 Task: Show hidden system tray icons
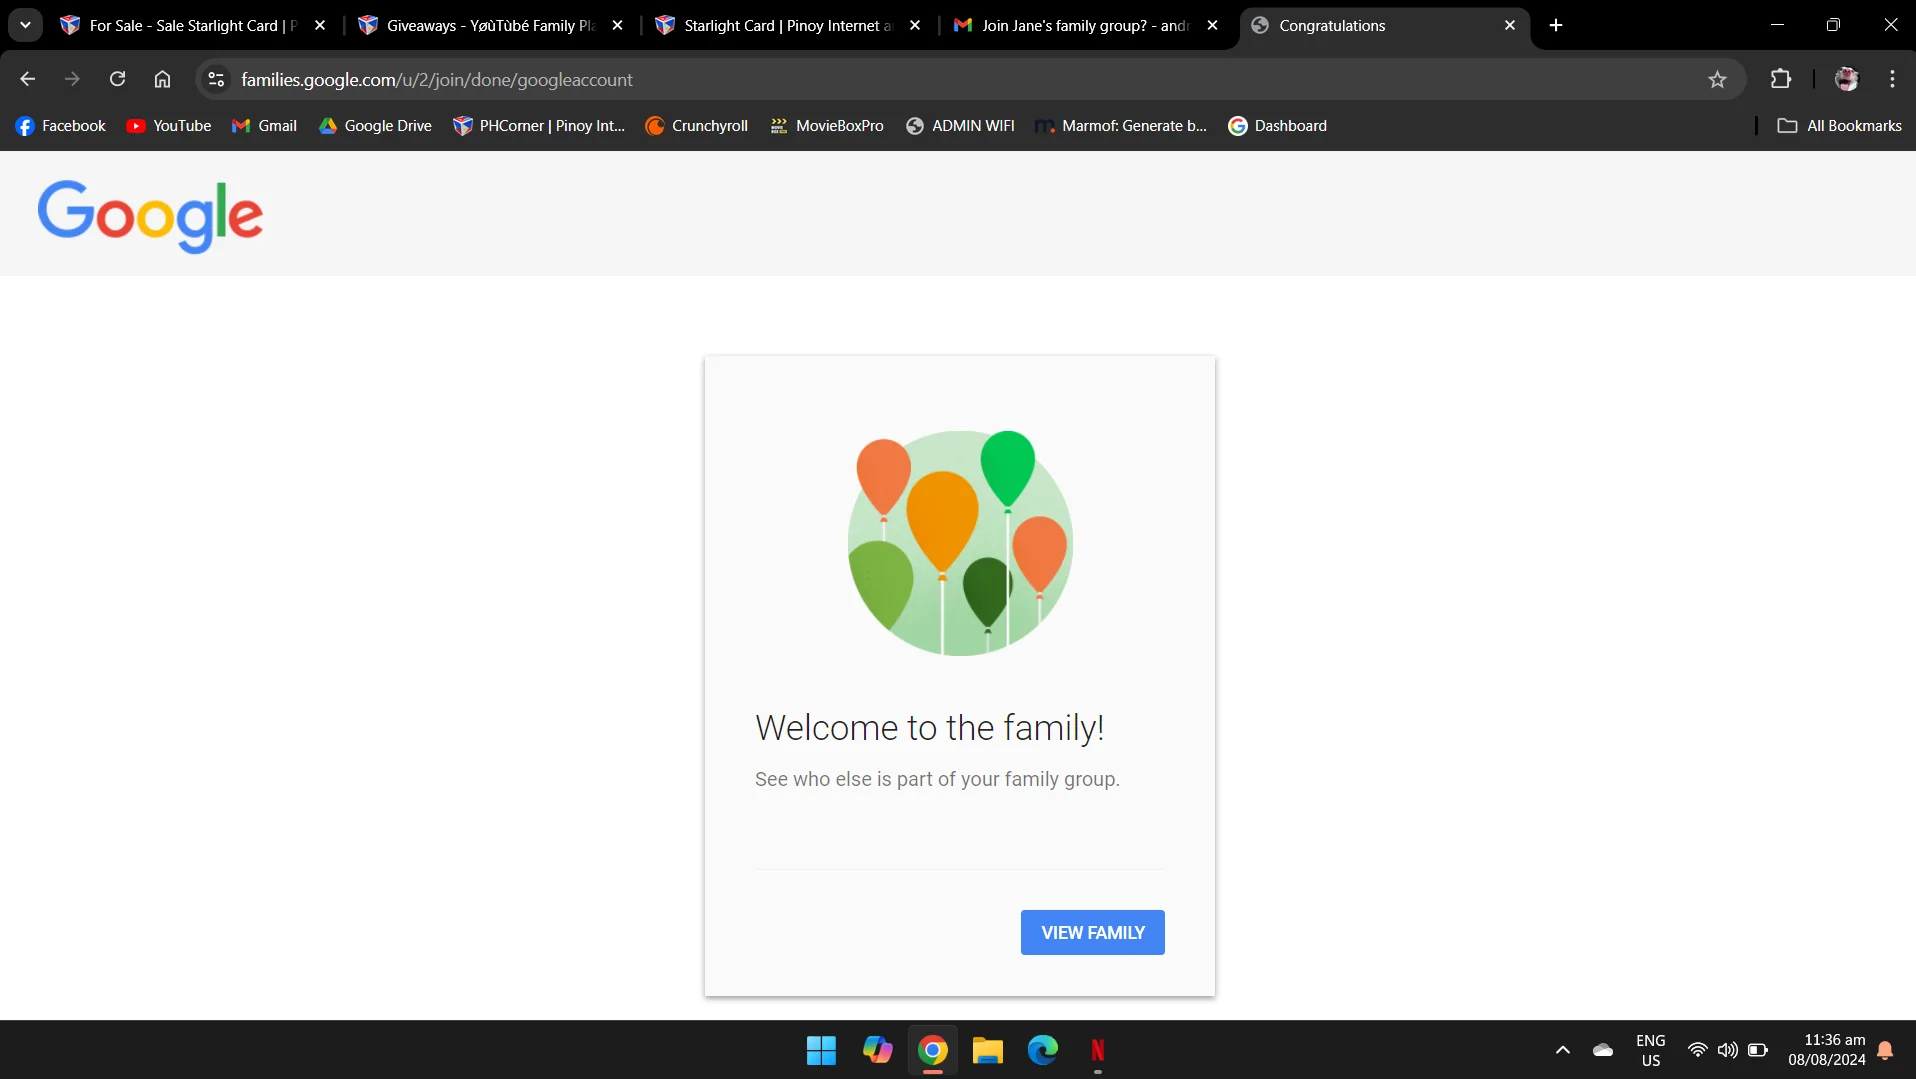point(1562,1050)
